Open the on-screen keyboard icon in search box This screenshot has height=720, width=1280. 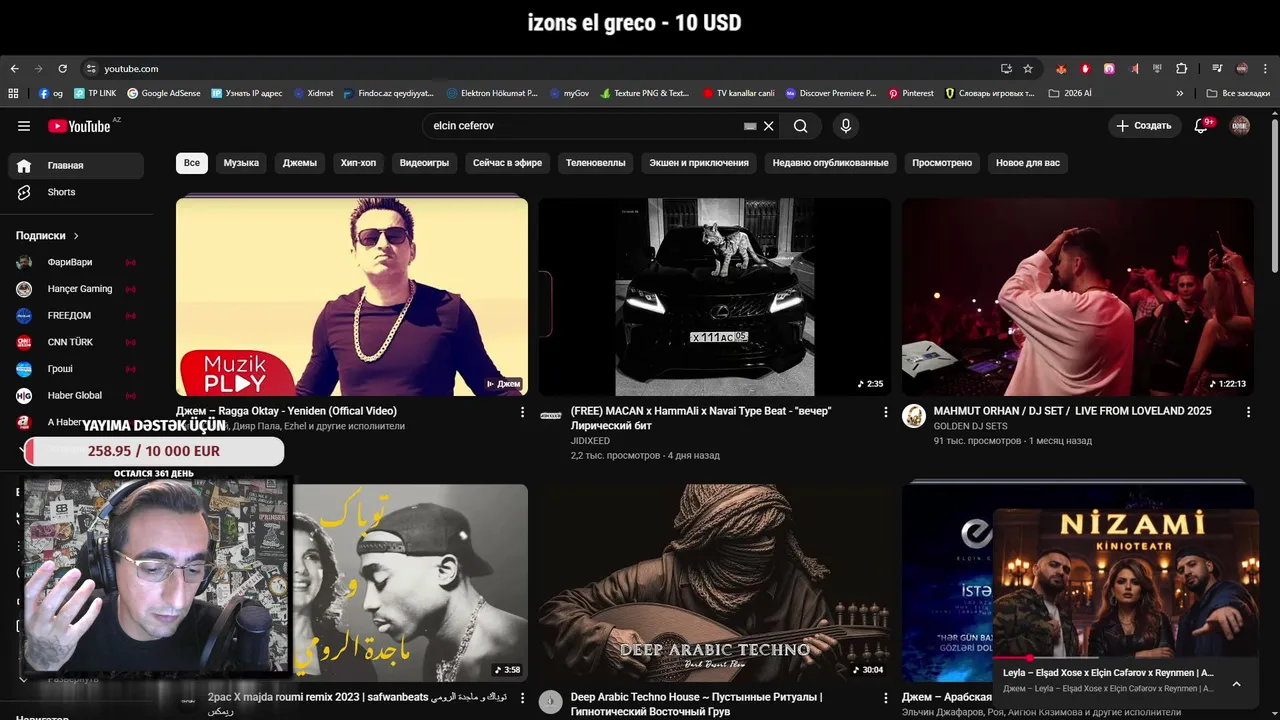[750, 126]
